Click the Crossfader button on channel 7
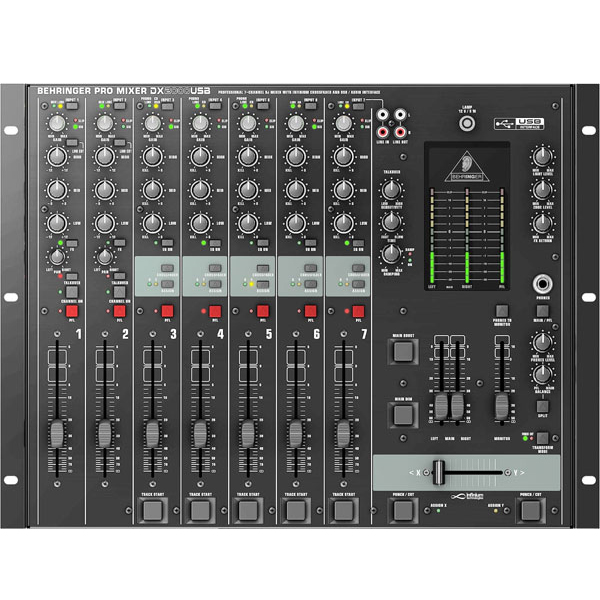This screenshot has width=600, height=600. (358, 268)
